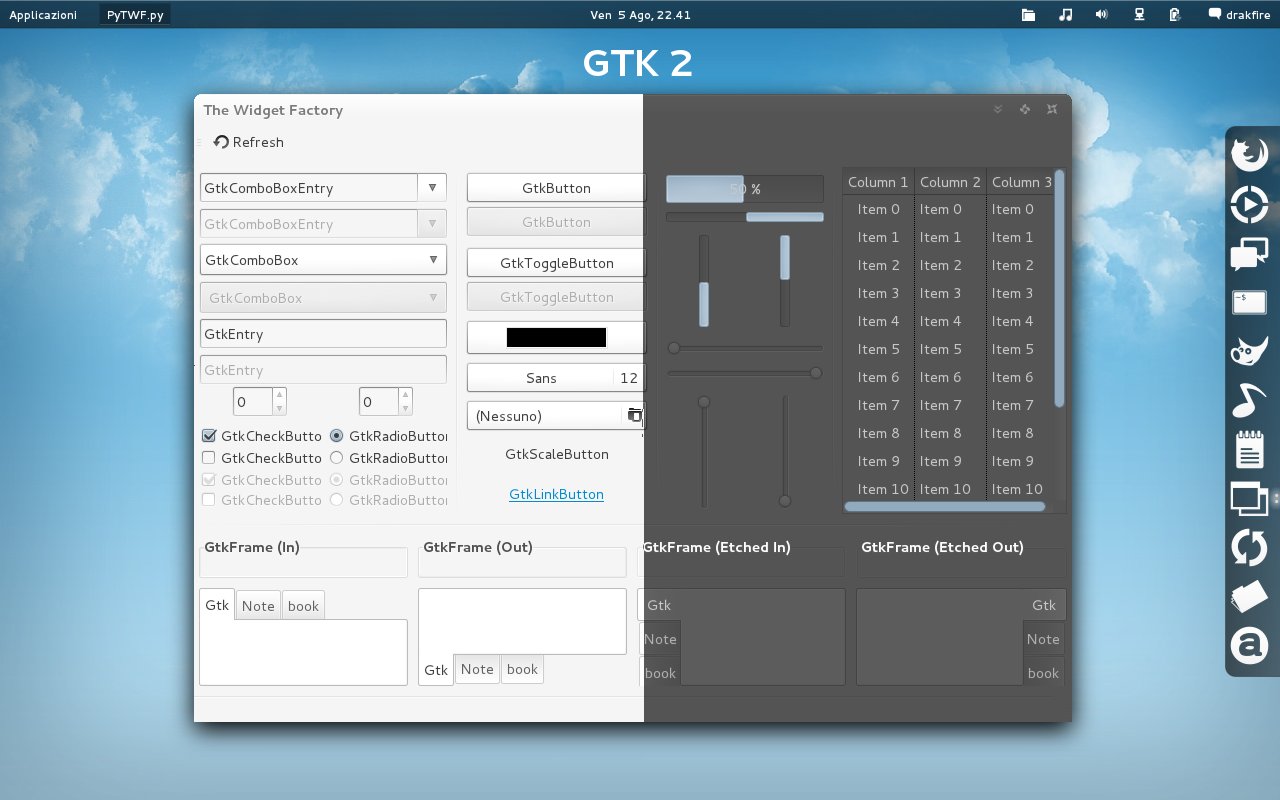Open the music note dock icon
Viewport: 1280px width, 800px height.
[x=1249, y=401]
